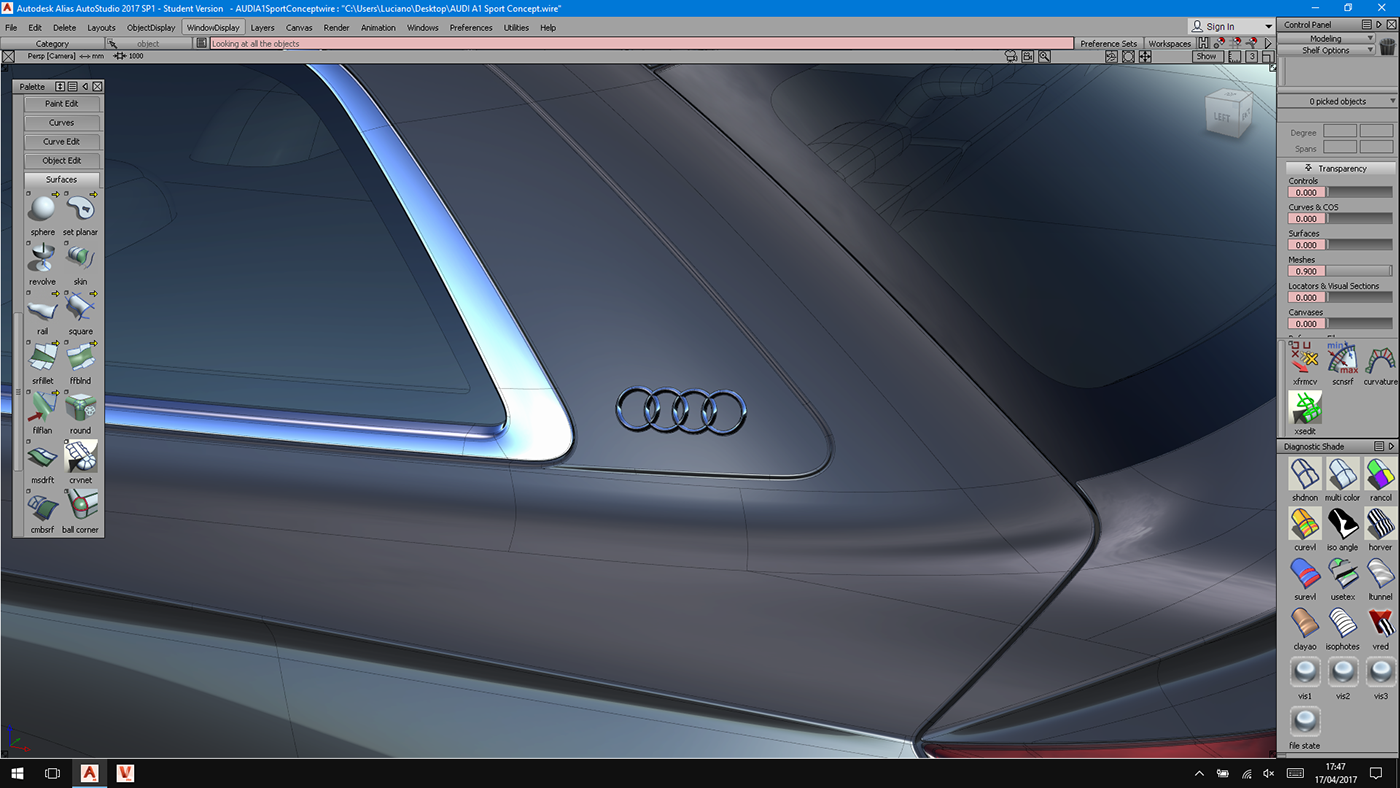This screenshot has height=788, width=1400.
Task: Activate the rail surface tool
Action: pos(42,308)
